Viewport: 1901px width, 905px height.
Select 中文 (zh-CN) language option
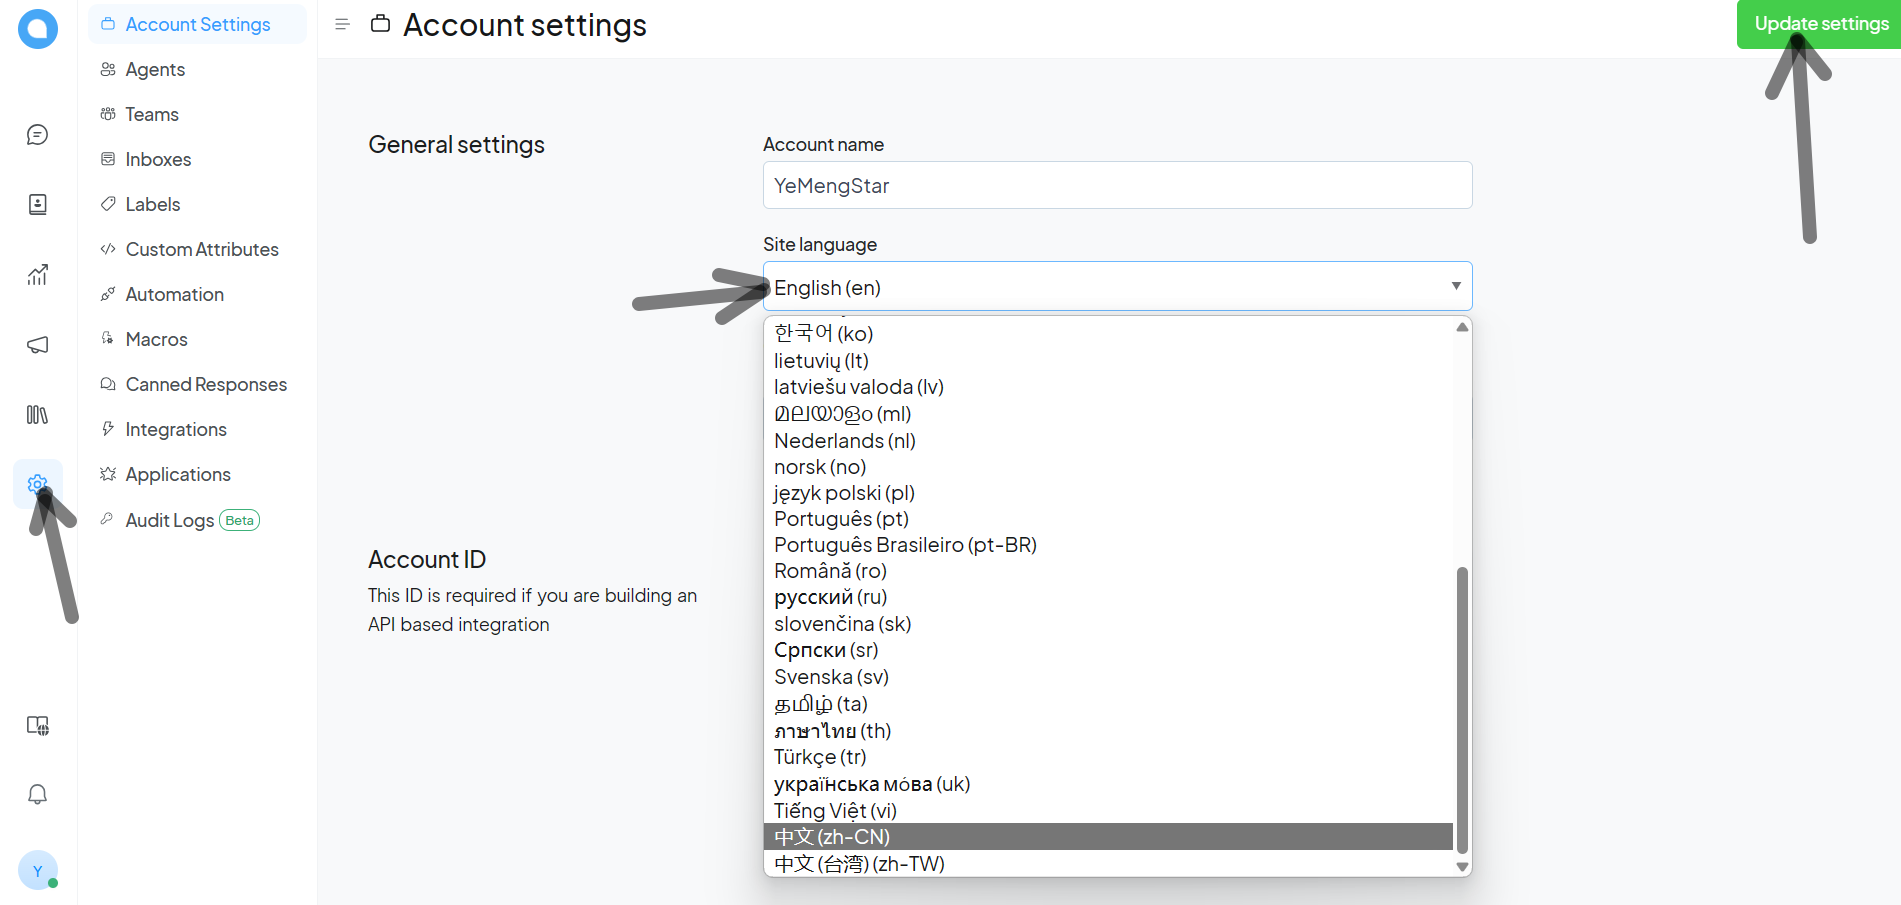1108,837
